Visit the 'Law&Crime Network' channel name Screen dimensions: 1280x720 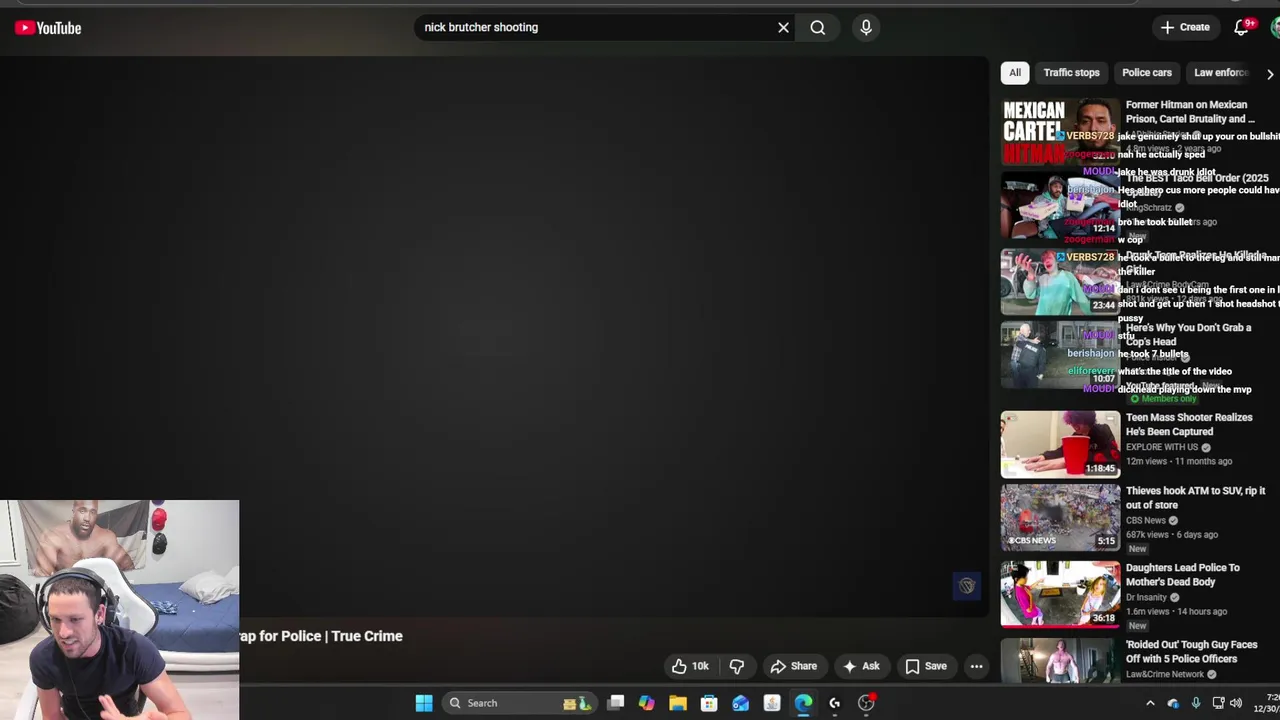click(x=1166, y=675)
